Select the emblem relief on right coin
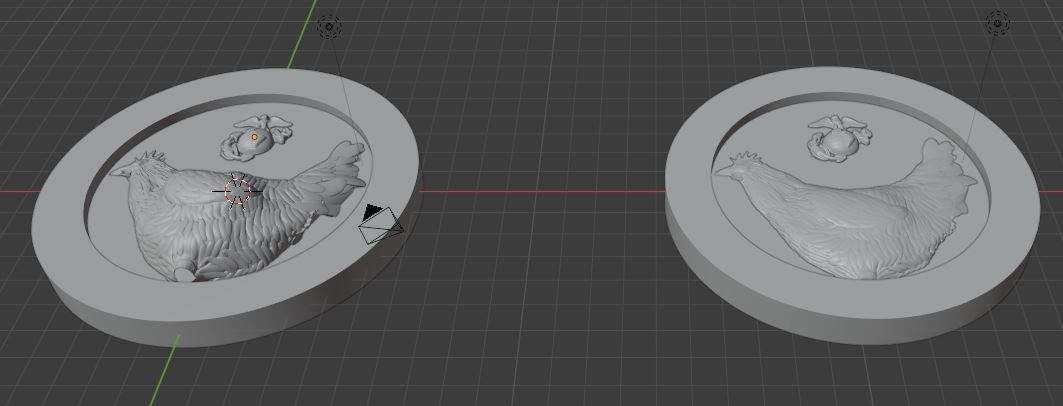1063x406 pixels. (x=841, y=138)
